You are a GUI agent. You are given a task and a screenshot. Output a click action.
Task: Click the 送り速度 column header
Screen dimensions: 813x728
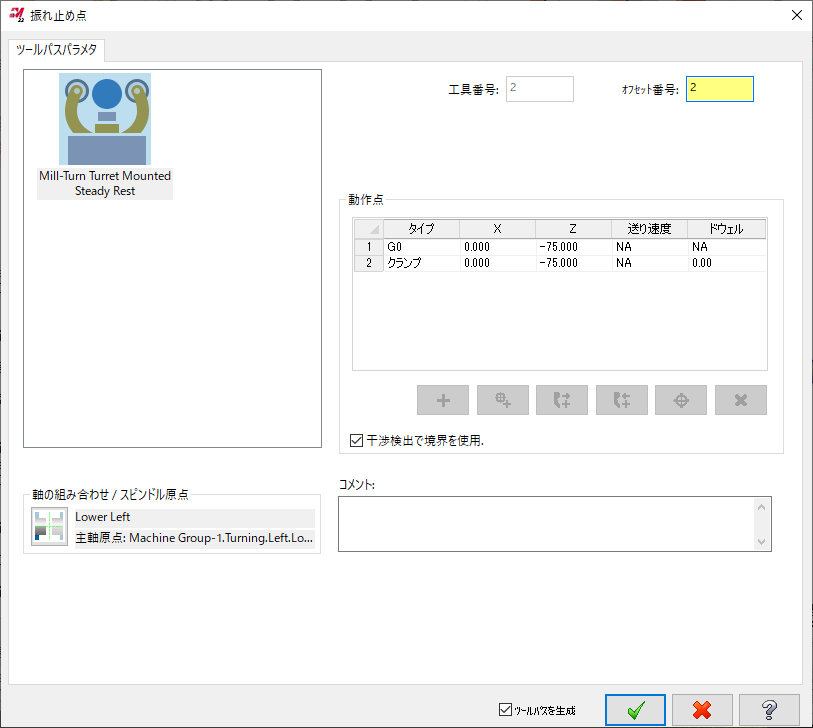[649, 229]
